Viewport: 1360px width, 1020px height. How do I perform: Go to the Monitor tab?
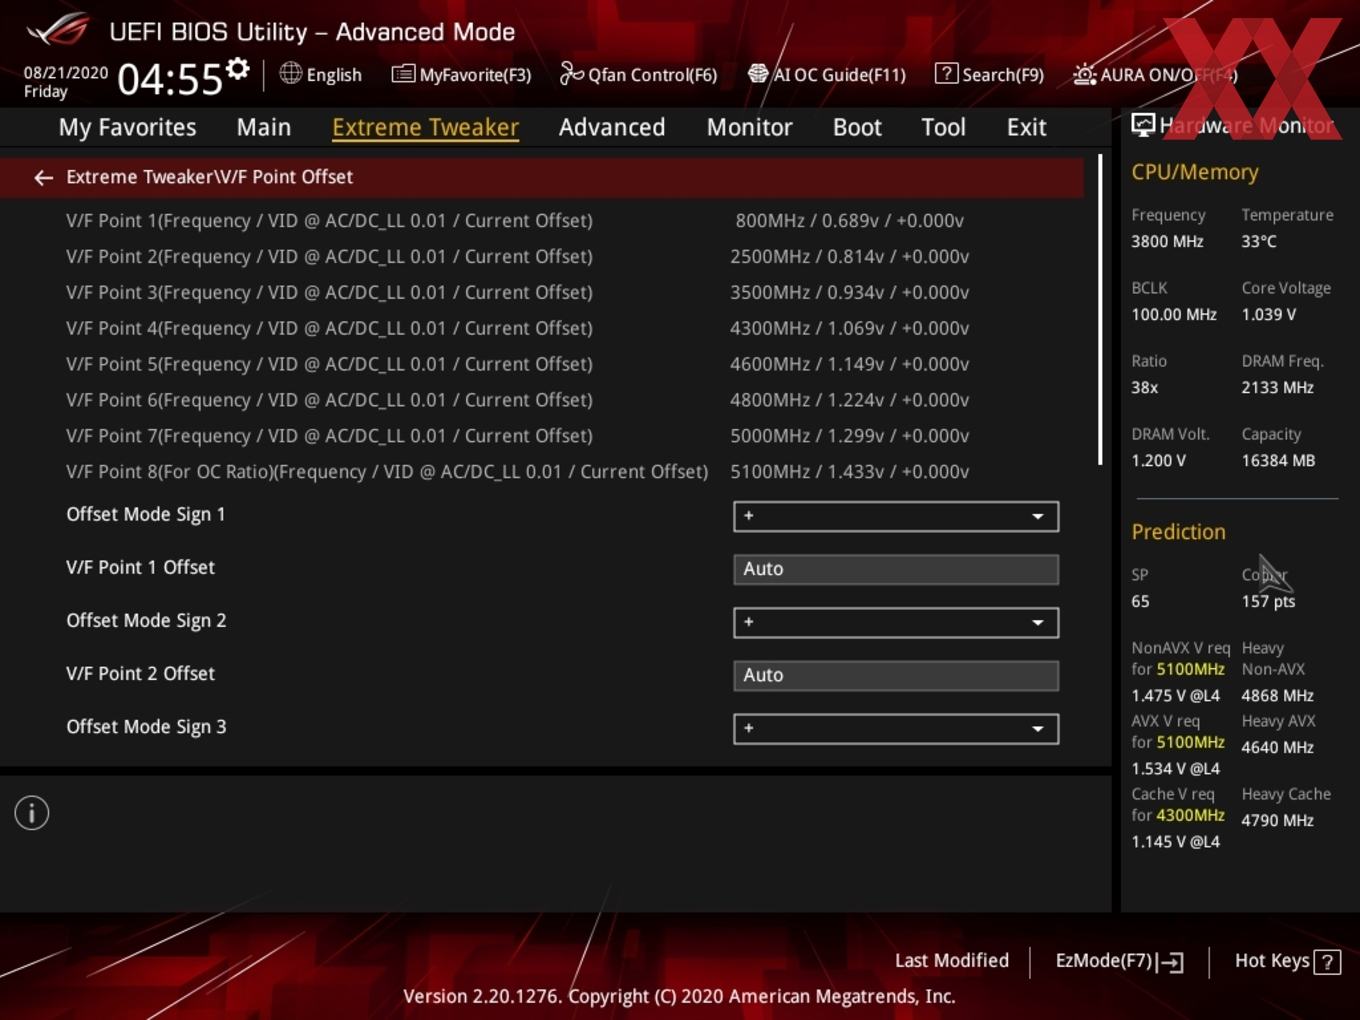point(750,127)
